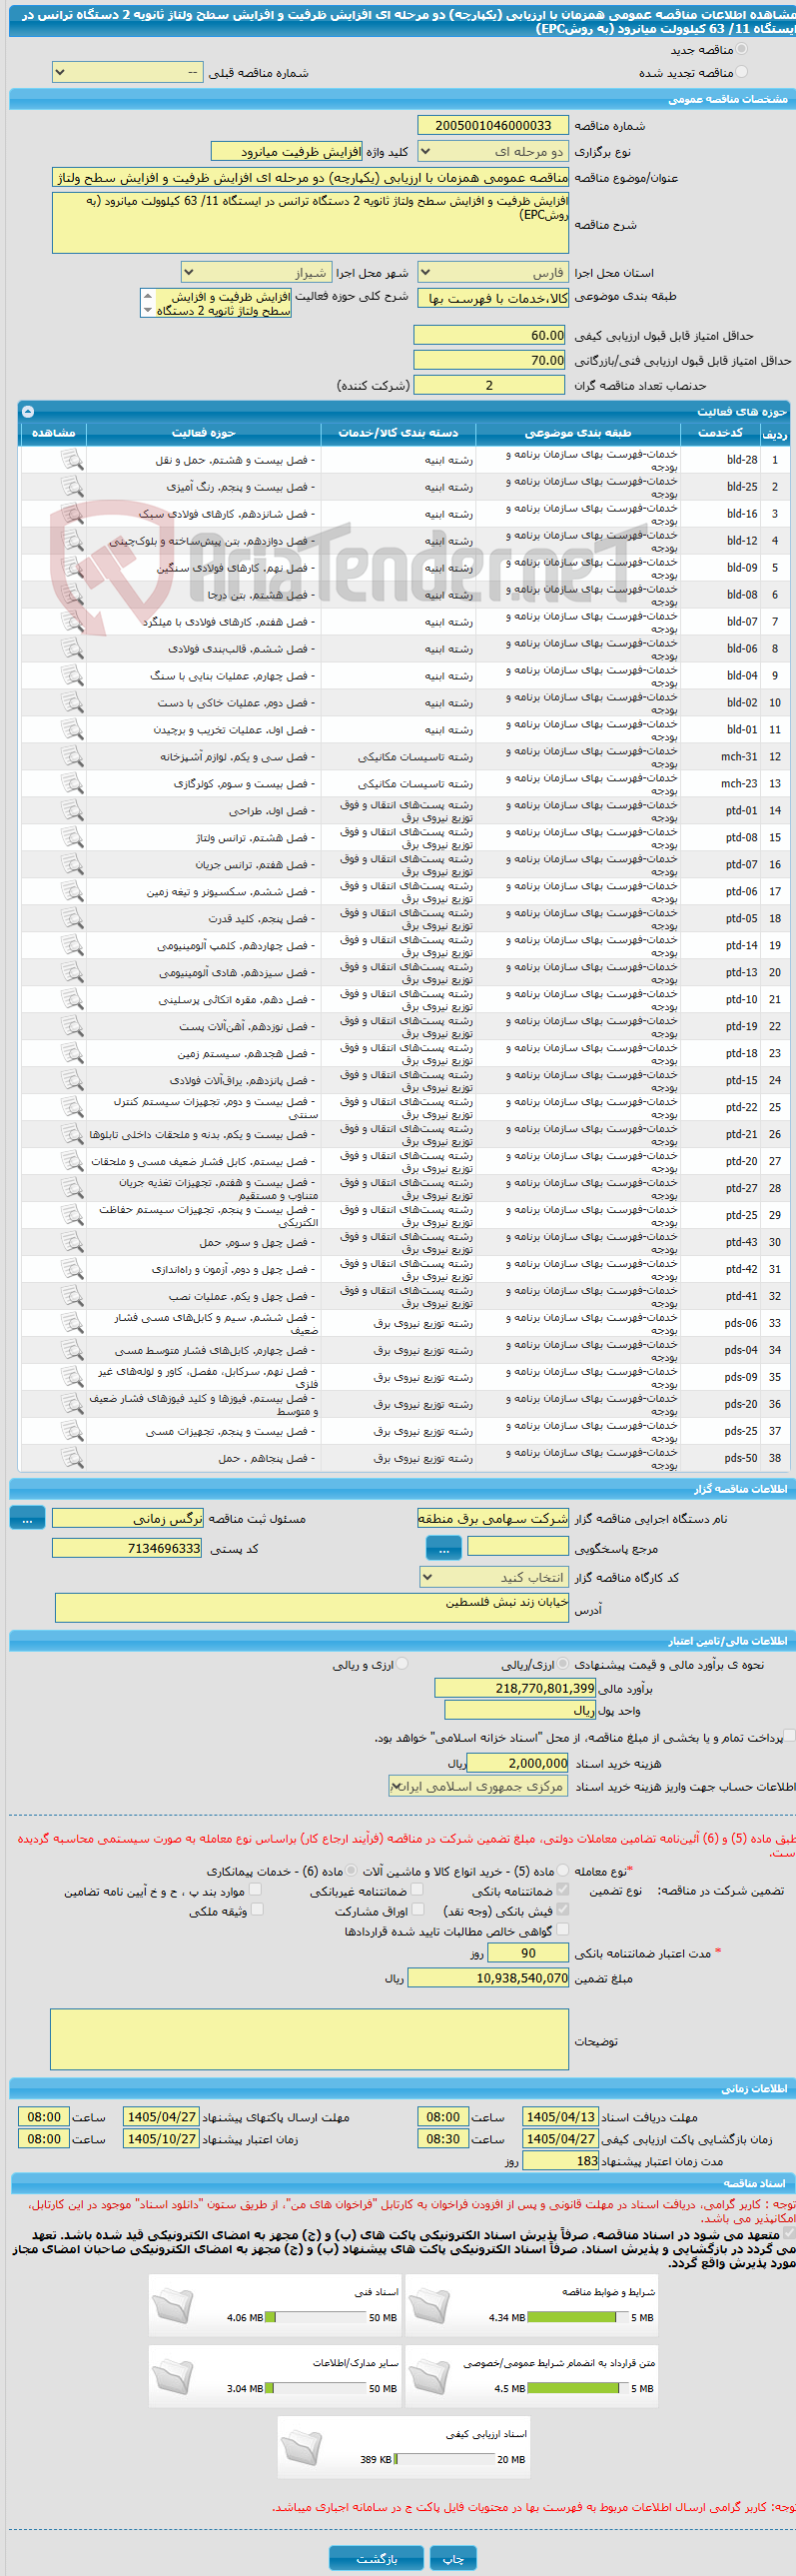Image resolution: width=796 pixels, height=2576 pixels.
Task: Click ellipsis button beside مرجع پاسخگویی
Action: click(x=444, y=1548)
